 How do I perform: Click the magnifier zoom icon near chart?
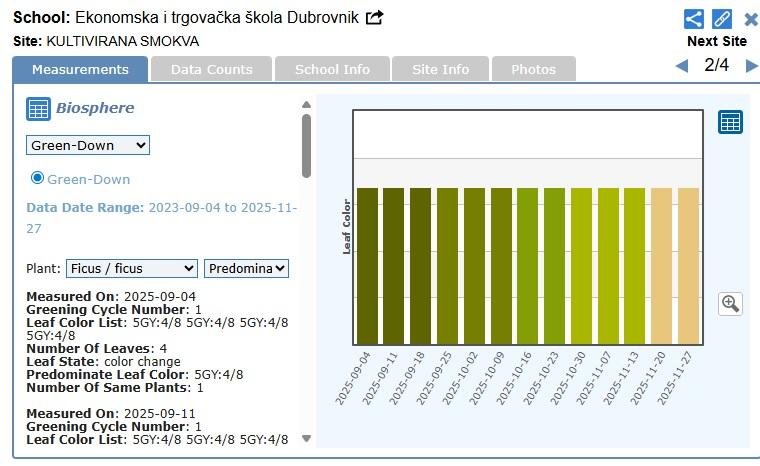pyautogui.click(x=730, y=304)
